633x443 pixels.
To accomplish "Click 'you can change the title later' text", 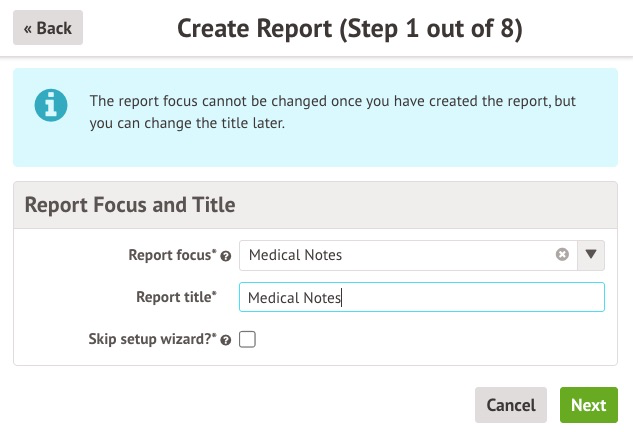I will (x=200, y=124).
